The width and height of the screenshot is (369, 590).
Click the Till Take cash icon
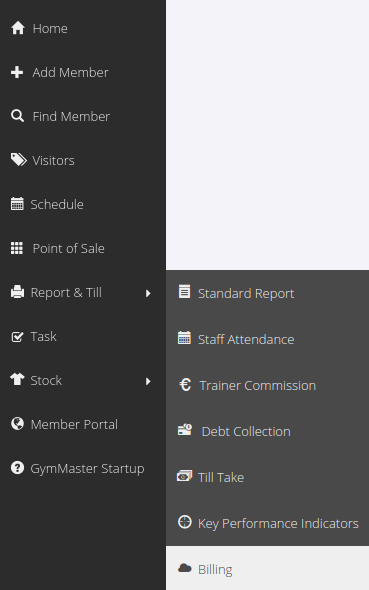[x=184, y=476]
